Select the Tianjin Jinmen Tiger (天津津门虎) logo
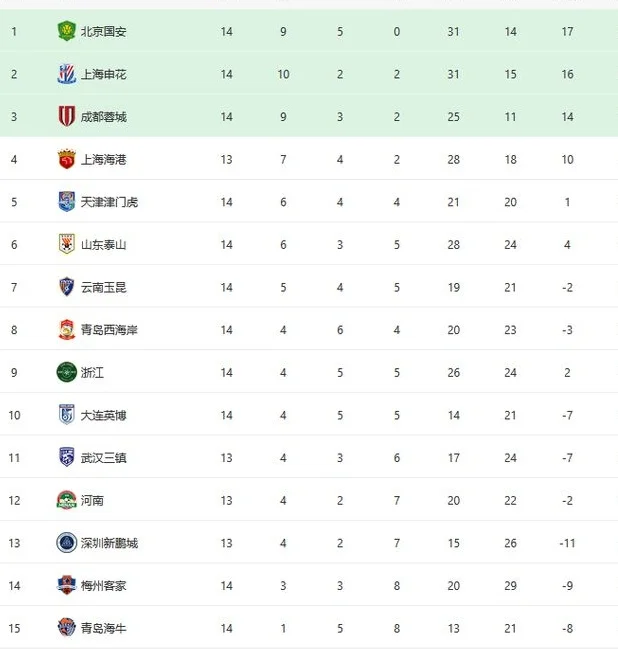The width and height of the screenshot is (618, 649). pyautogui.click(x=66, y=202)
